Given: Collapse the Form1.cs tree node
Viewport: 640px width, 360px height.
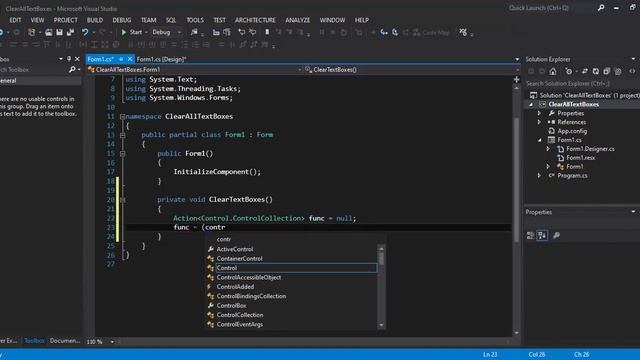Looking at the screenshot, I should tap(540, 140).
